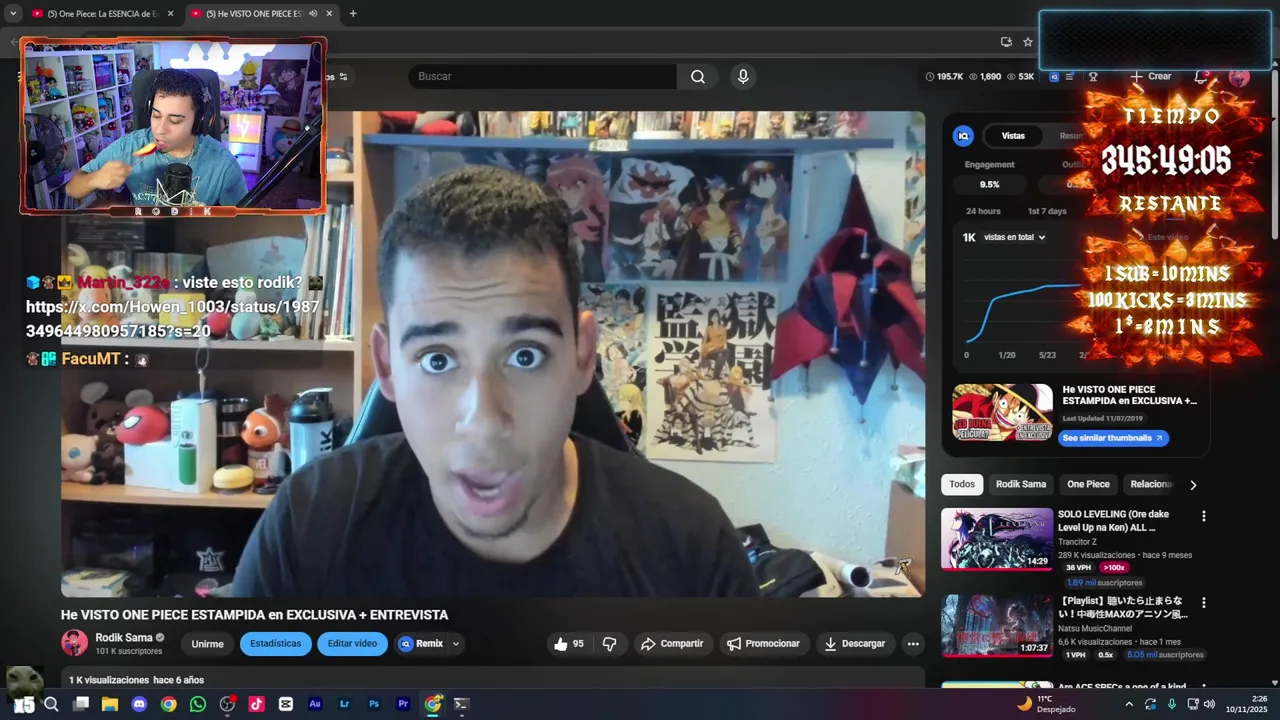Image resolution: width=1280 pixels, height=720 pixels.
Task: Click the Compartir share button
Action: (672, 644)
